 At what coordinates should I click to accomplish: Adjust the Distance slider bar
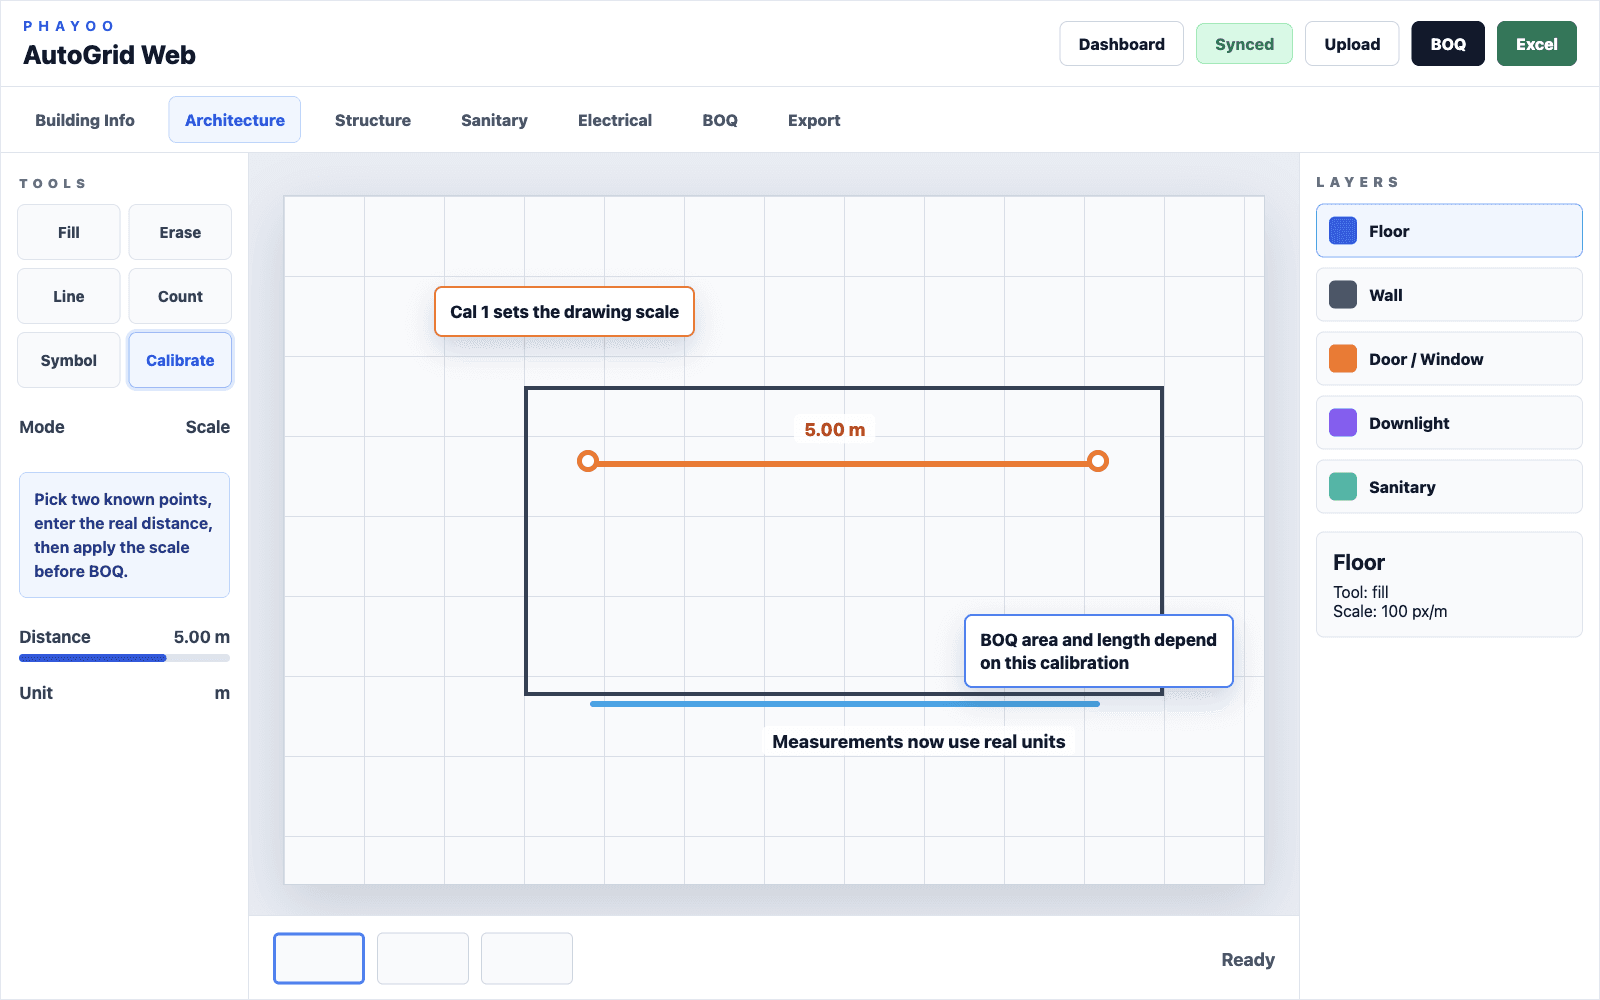125,658
